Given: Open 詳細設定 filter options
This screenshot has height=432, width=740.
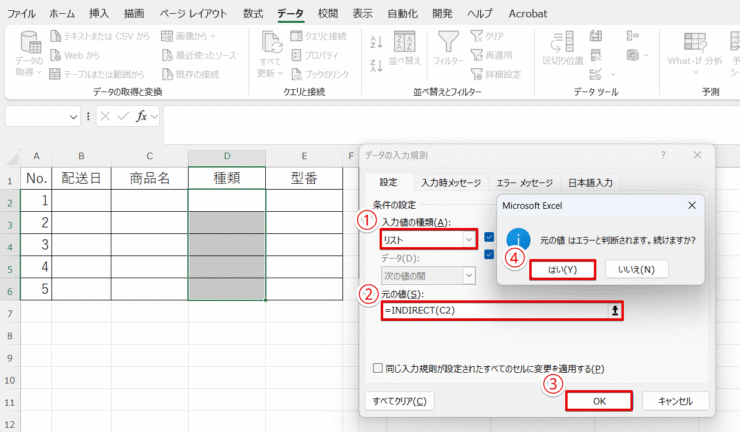Looking at the screenshot, I should pos(496,74).
